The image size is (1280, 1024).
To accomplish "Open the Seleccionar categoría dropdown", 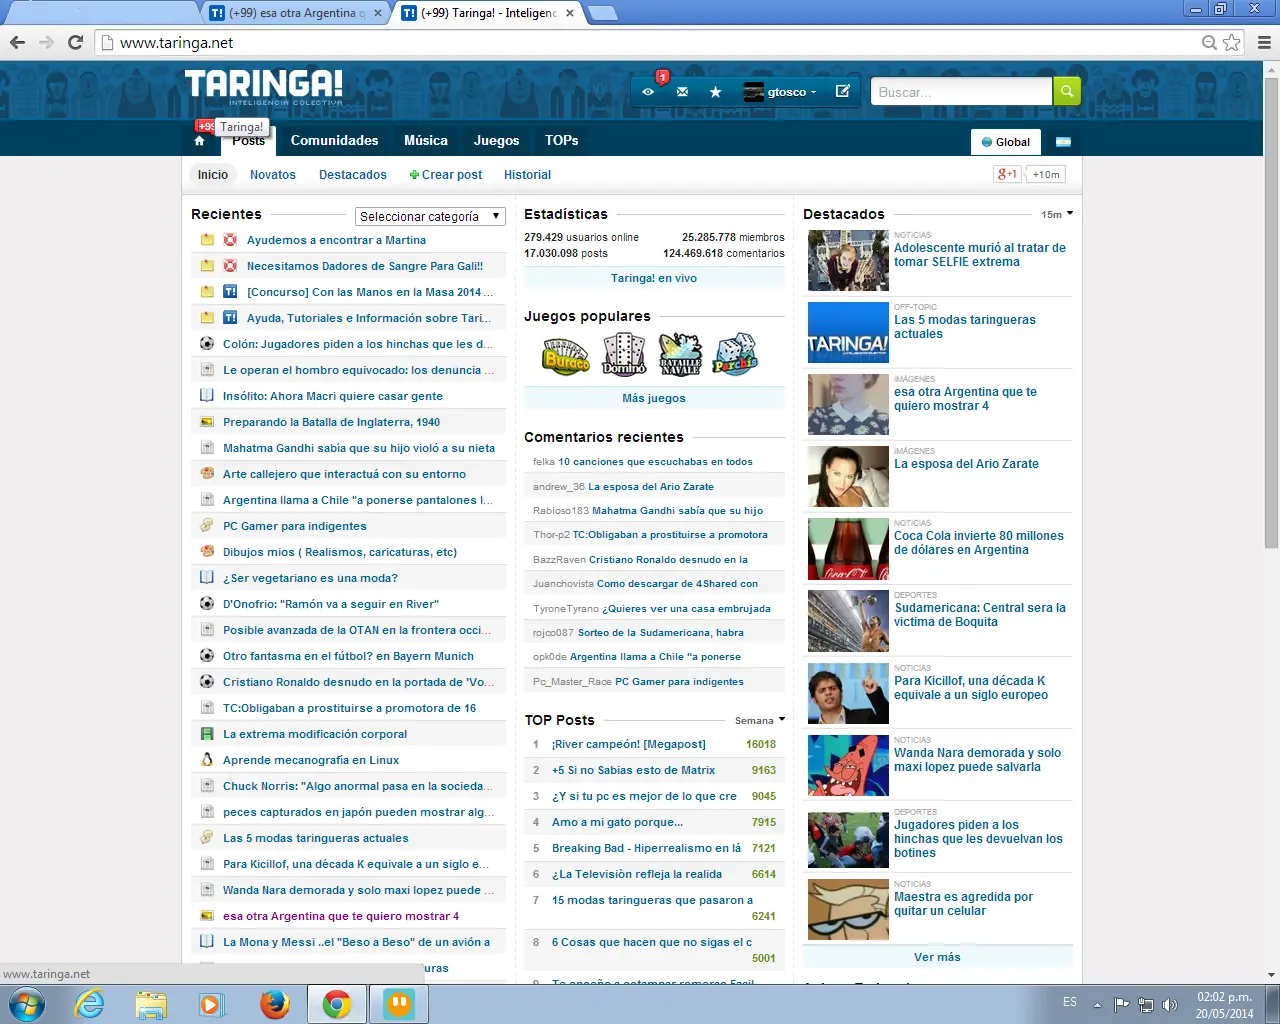I will click(x=430, y=216).
